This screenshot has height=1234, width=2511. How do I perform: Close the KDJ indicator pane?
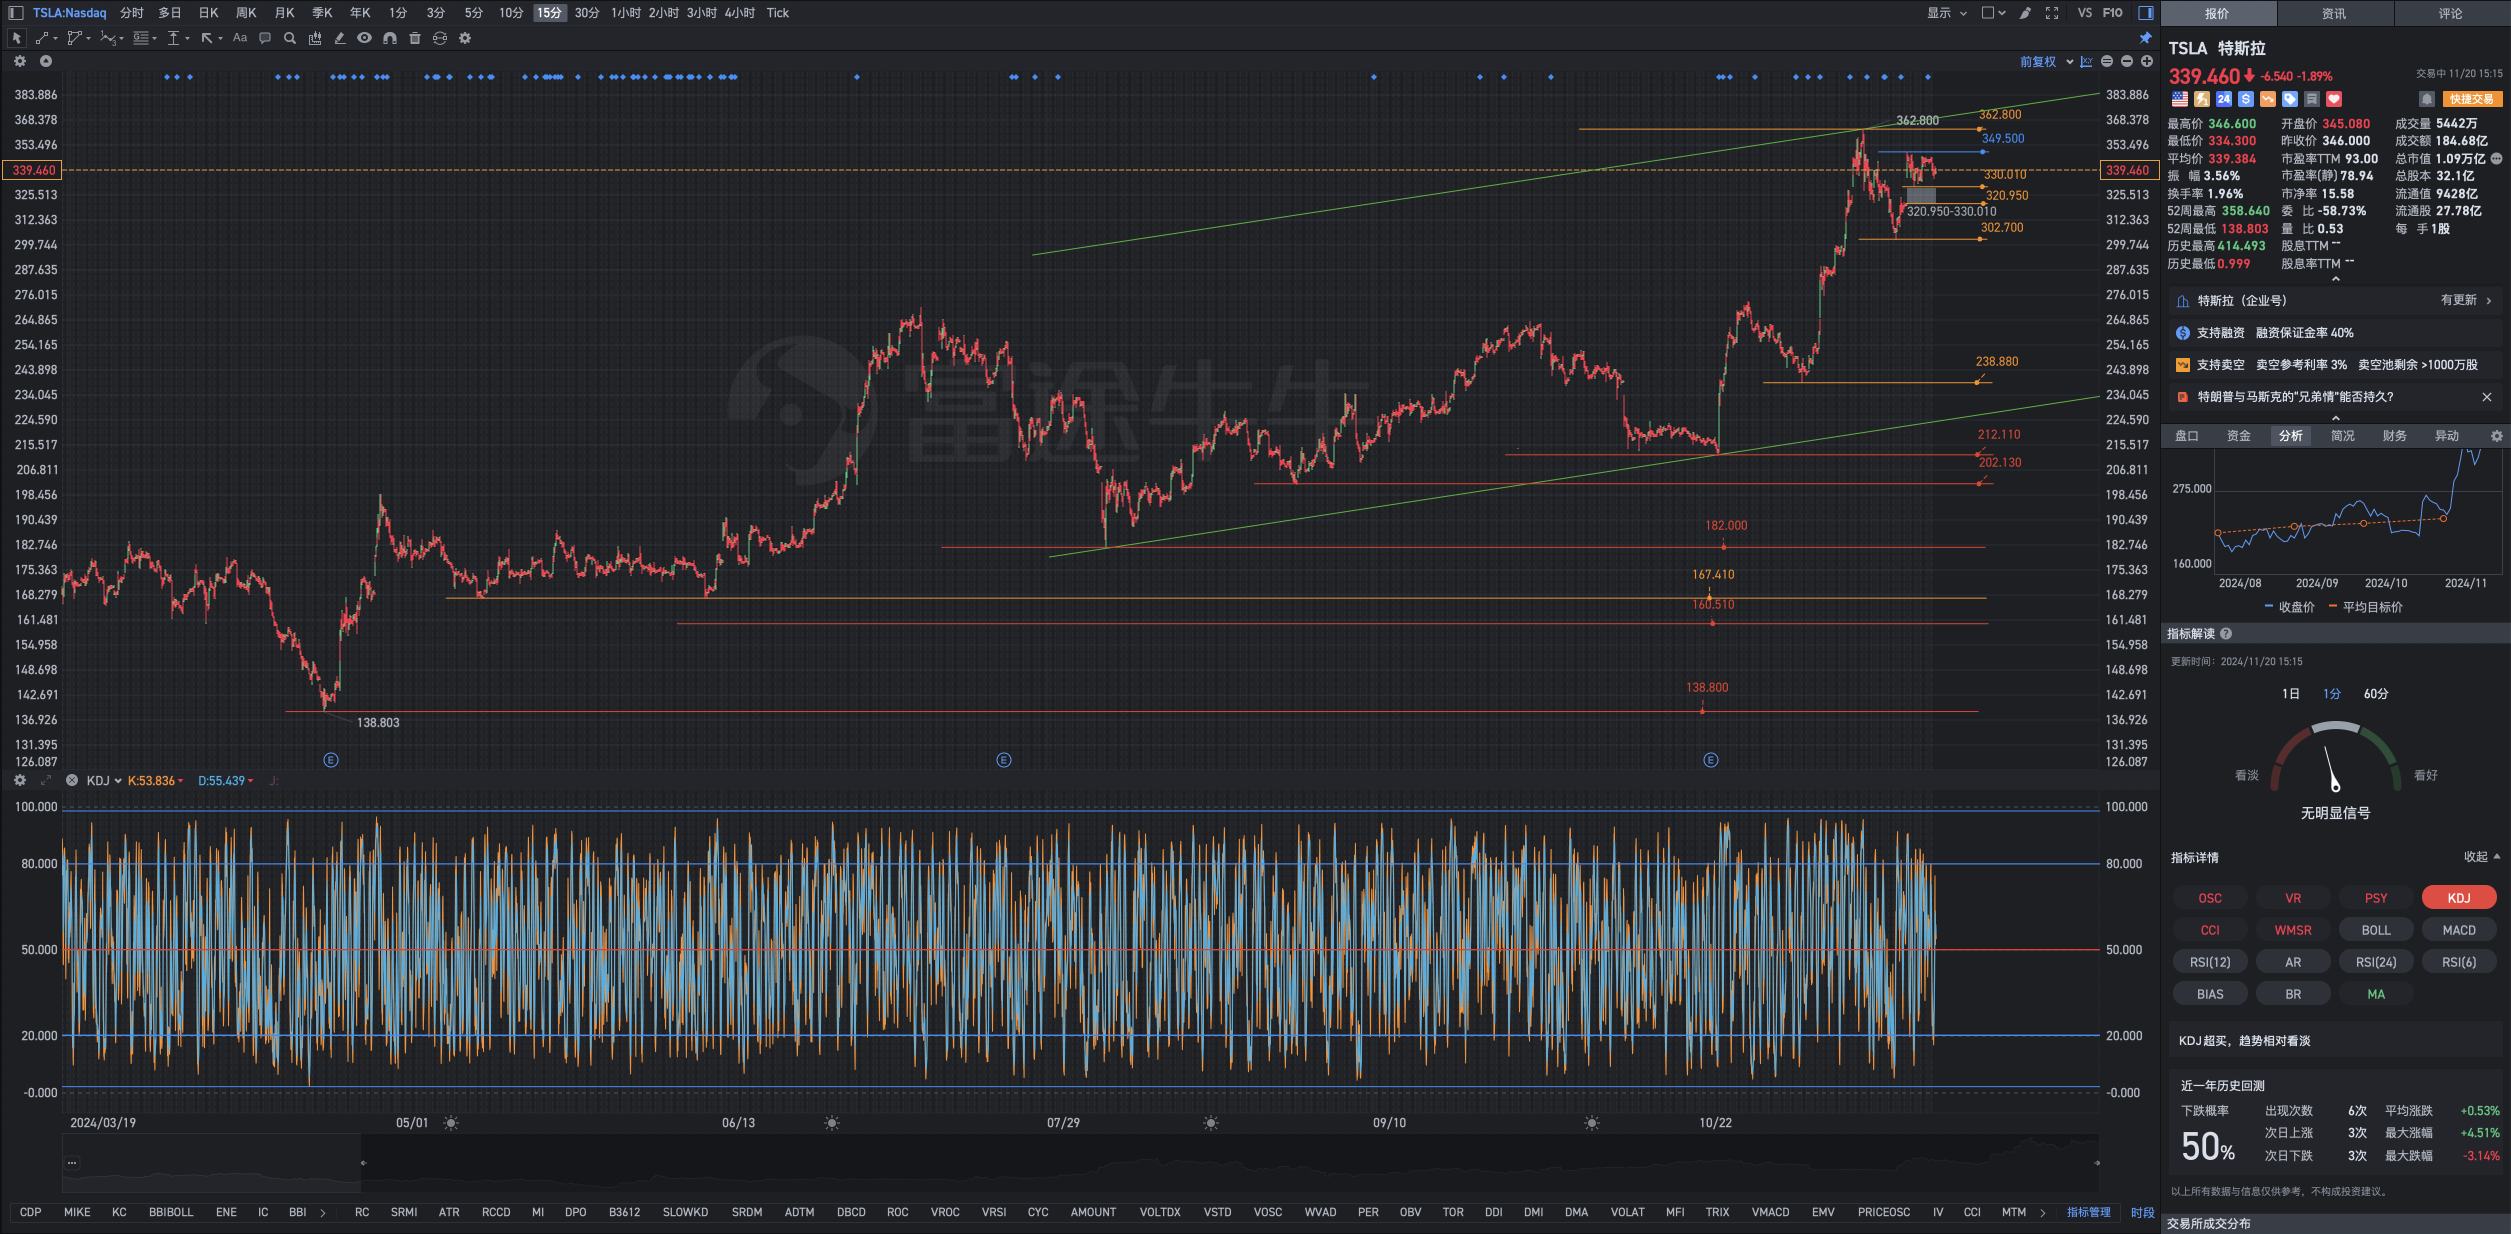72,781
